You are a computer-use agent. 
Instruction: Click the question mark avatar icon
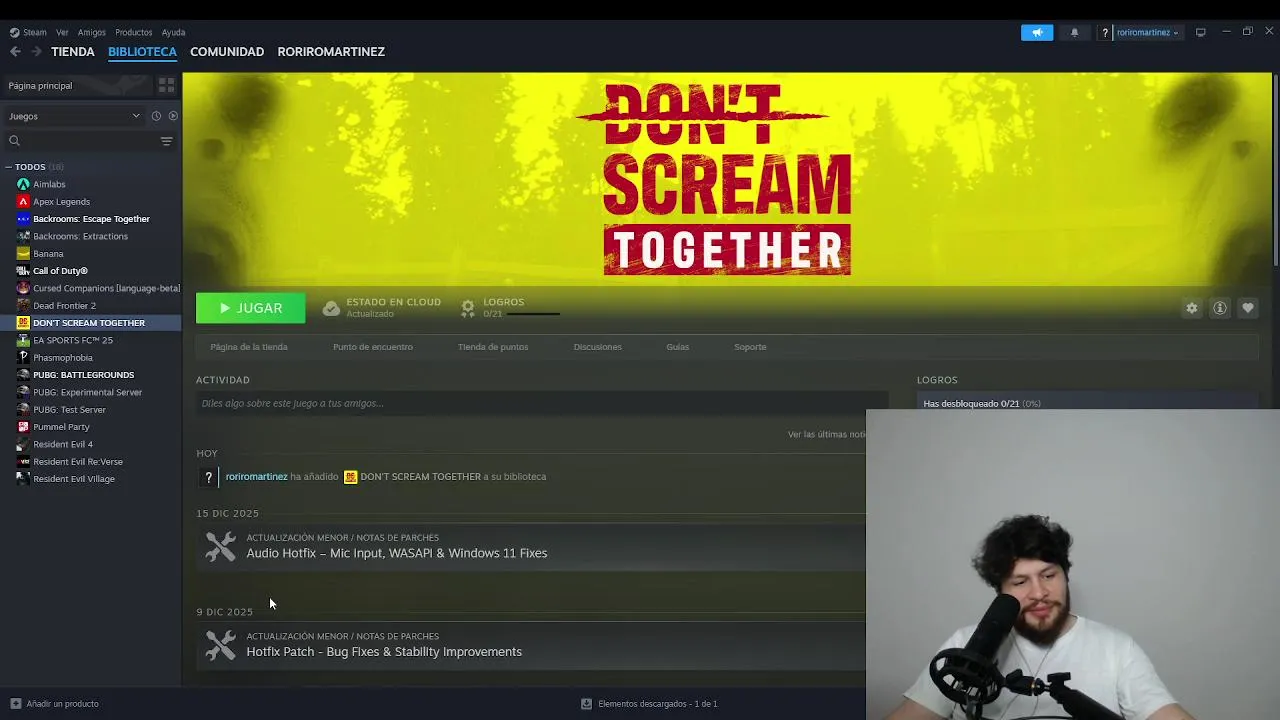coord(1105,32)
